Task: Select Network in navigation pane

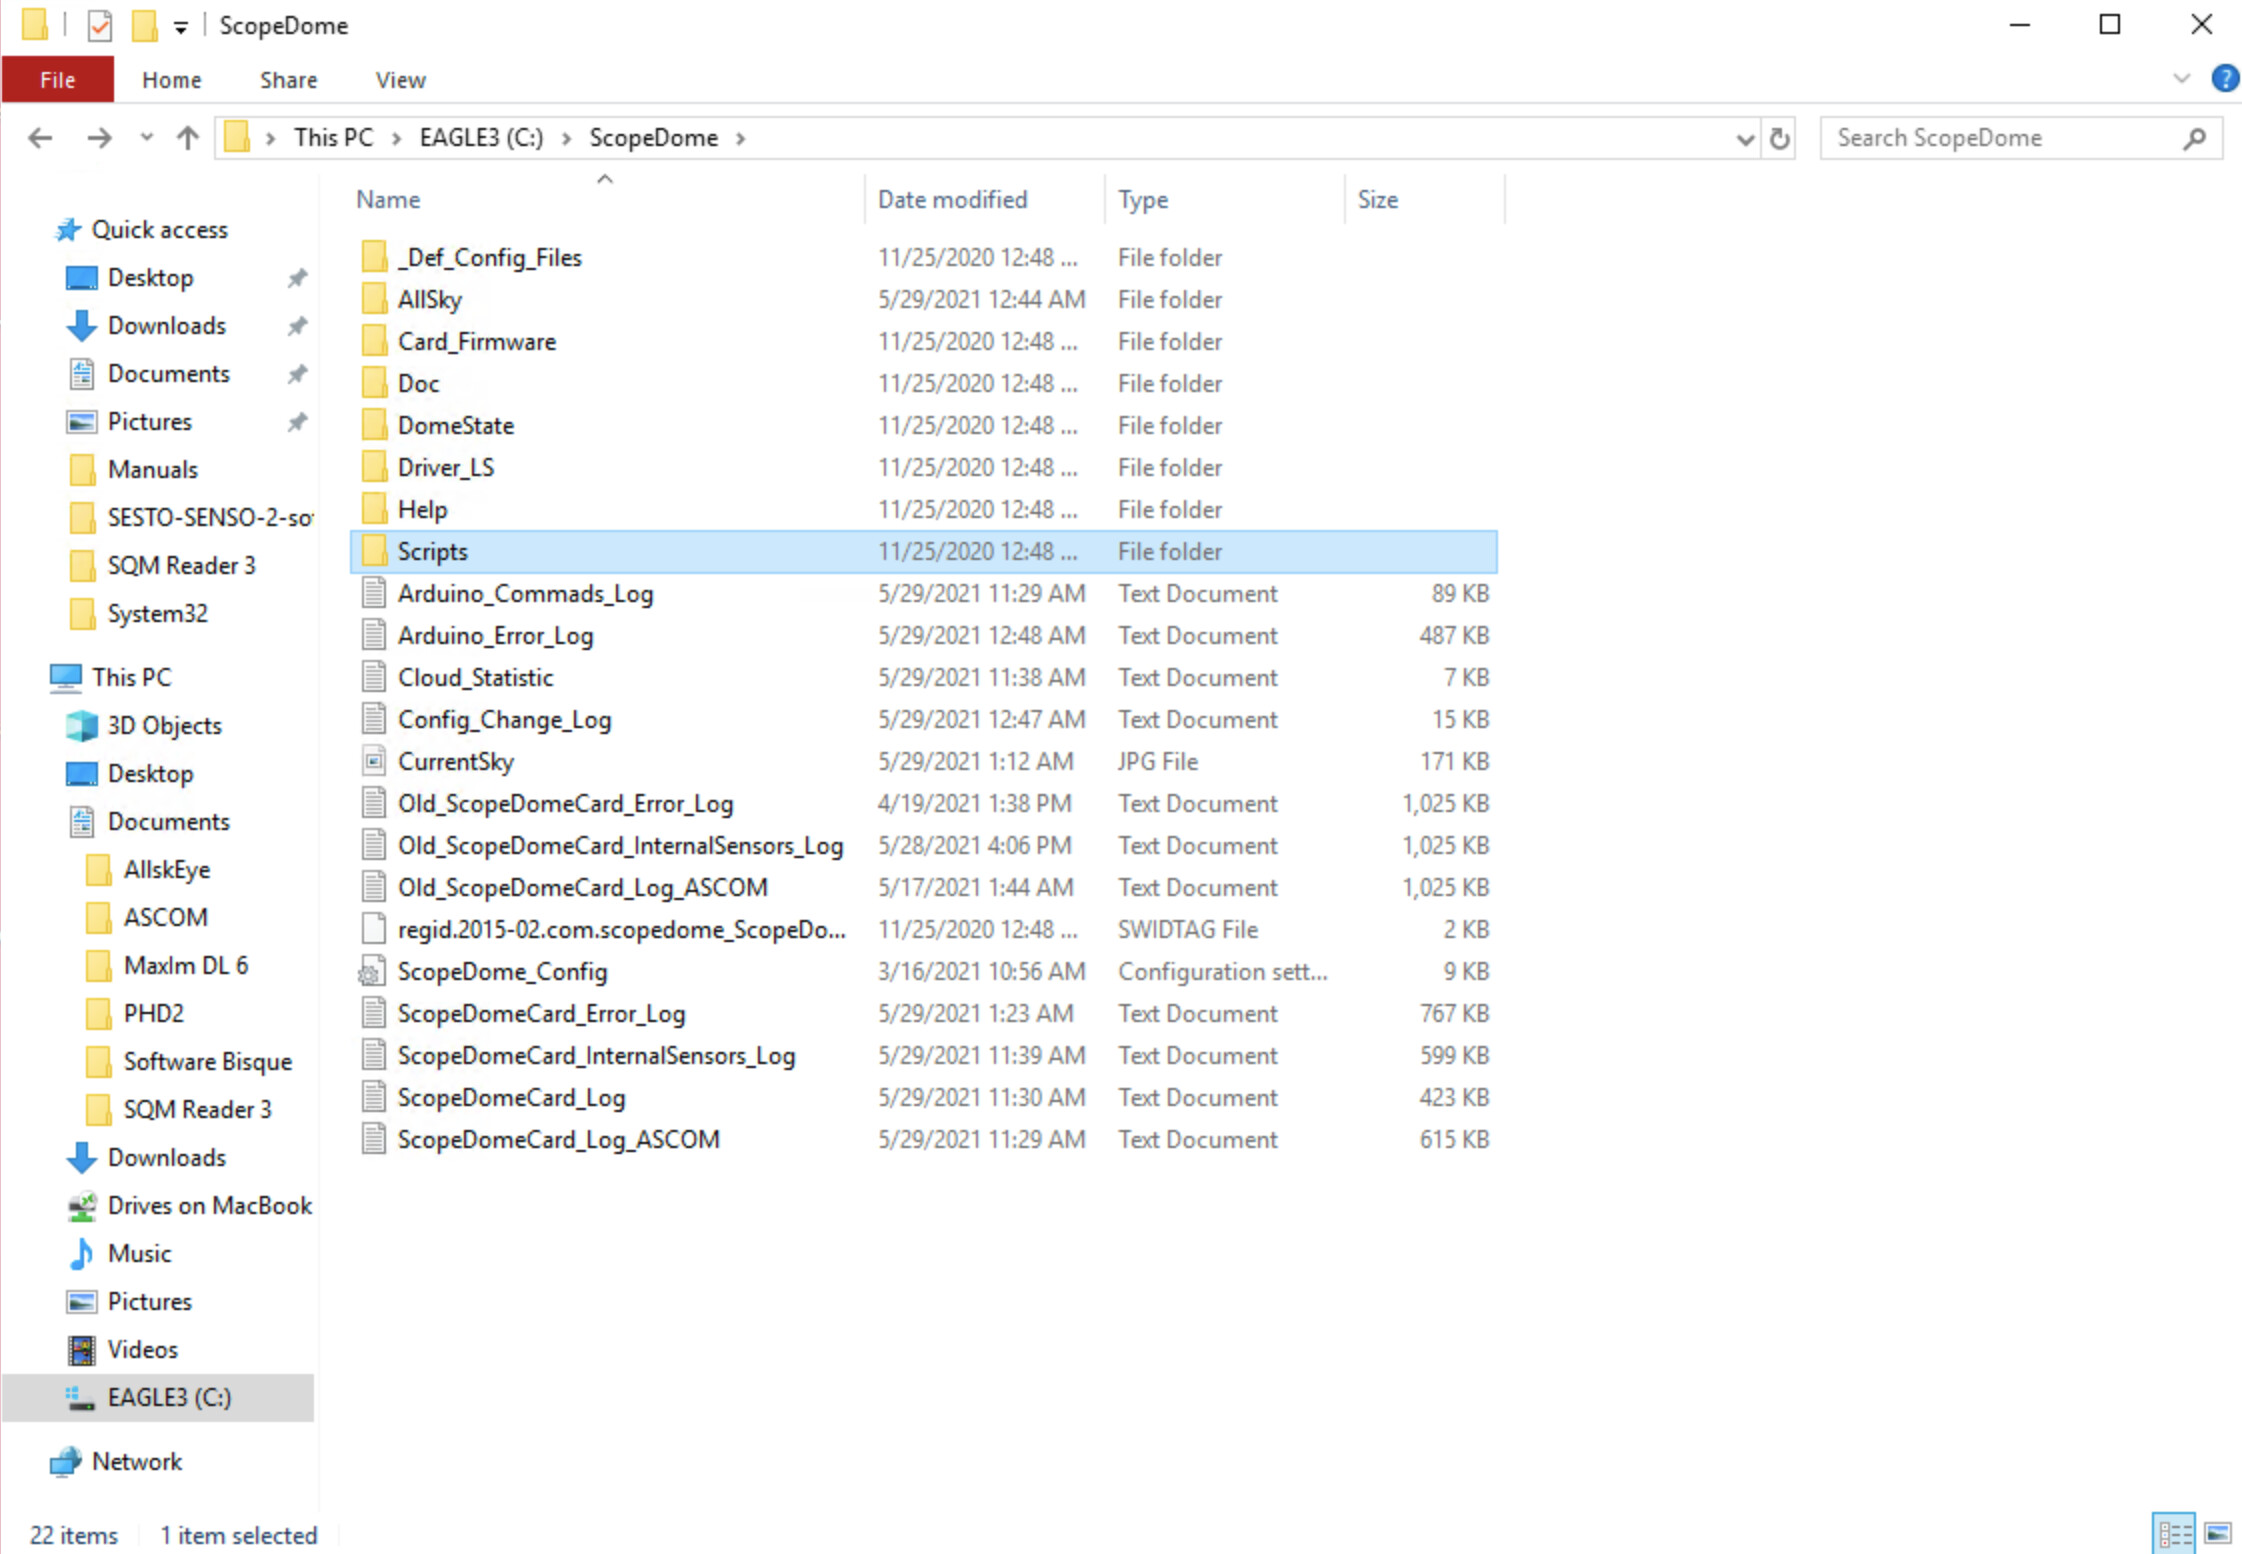Action: [x=137, y=1462]
